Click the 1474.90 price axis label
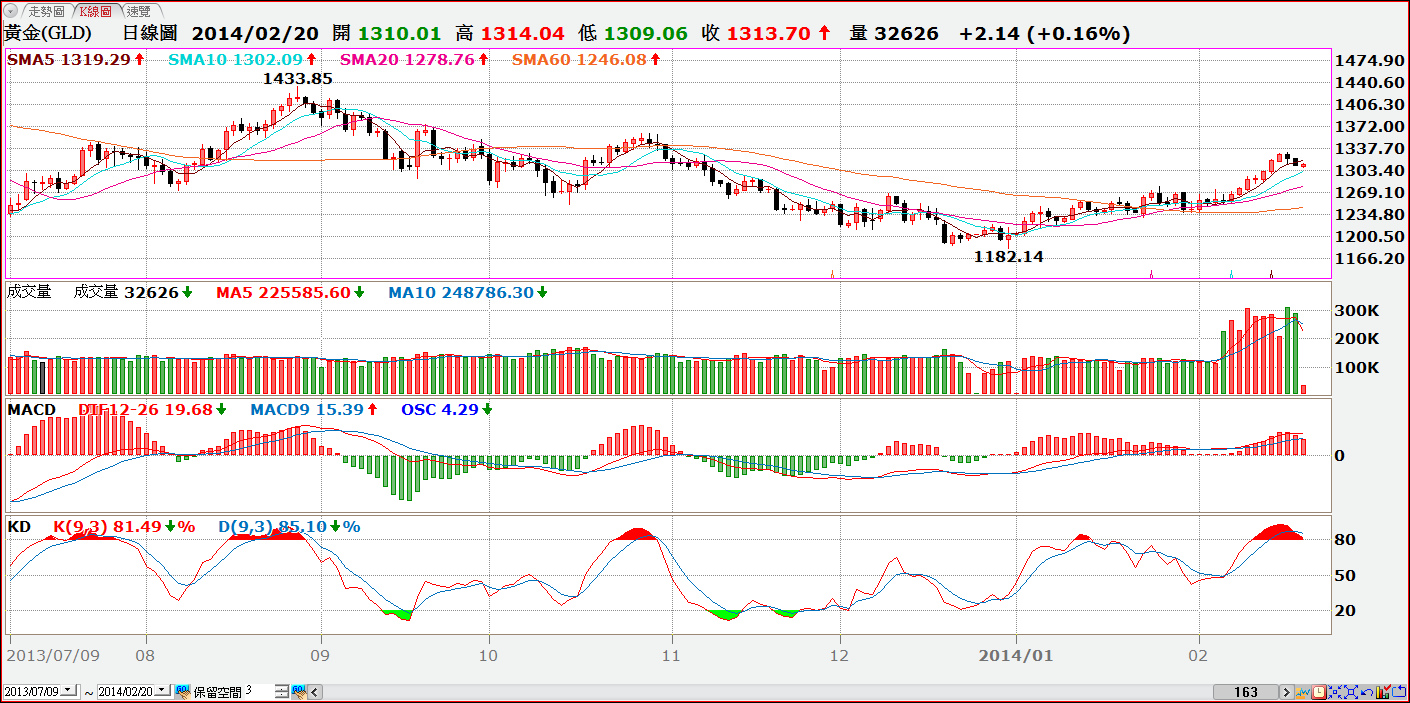Viewport: 1410px width, 703px height. [1369, 60]
